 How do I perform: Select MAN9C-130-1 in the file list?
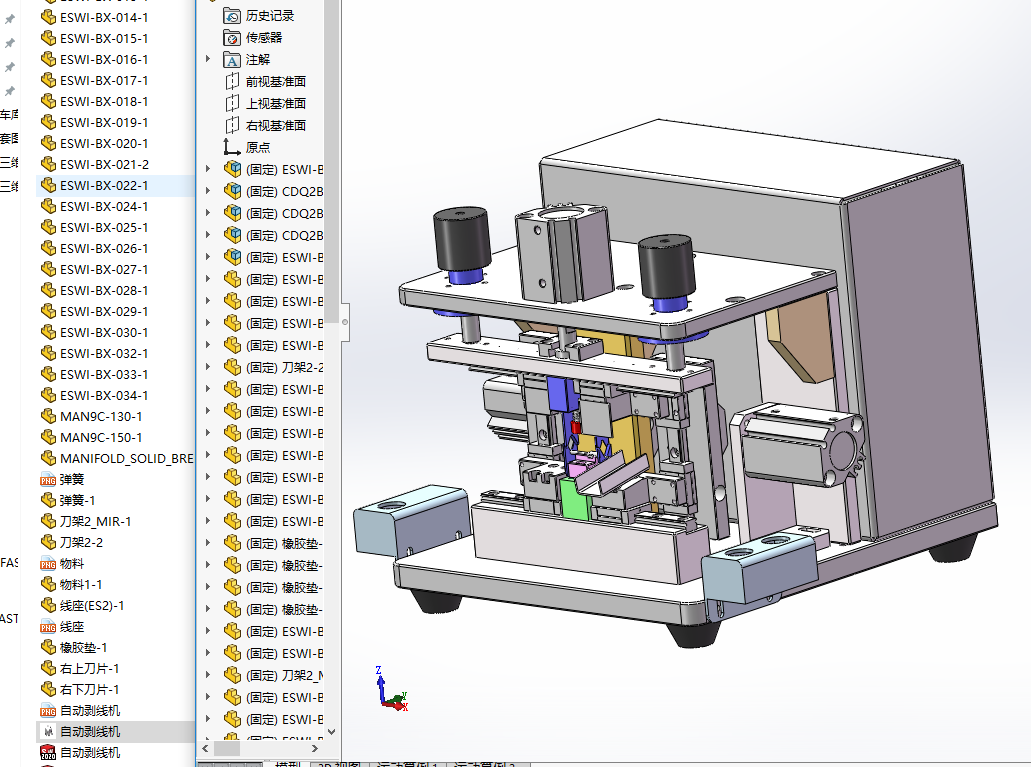pos(100,416)
